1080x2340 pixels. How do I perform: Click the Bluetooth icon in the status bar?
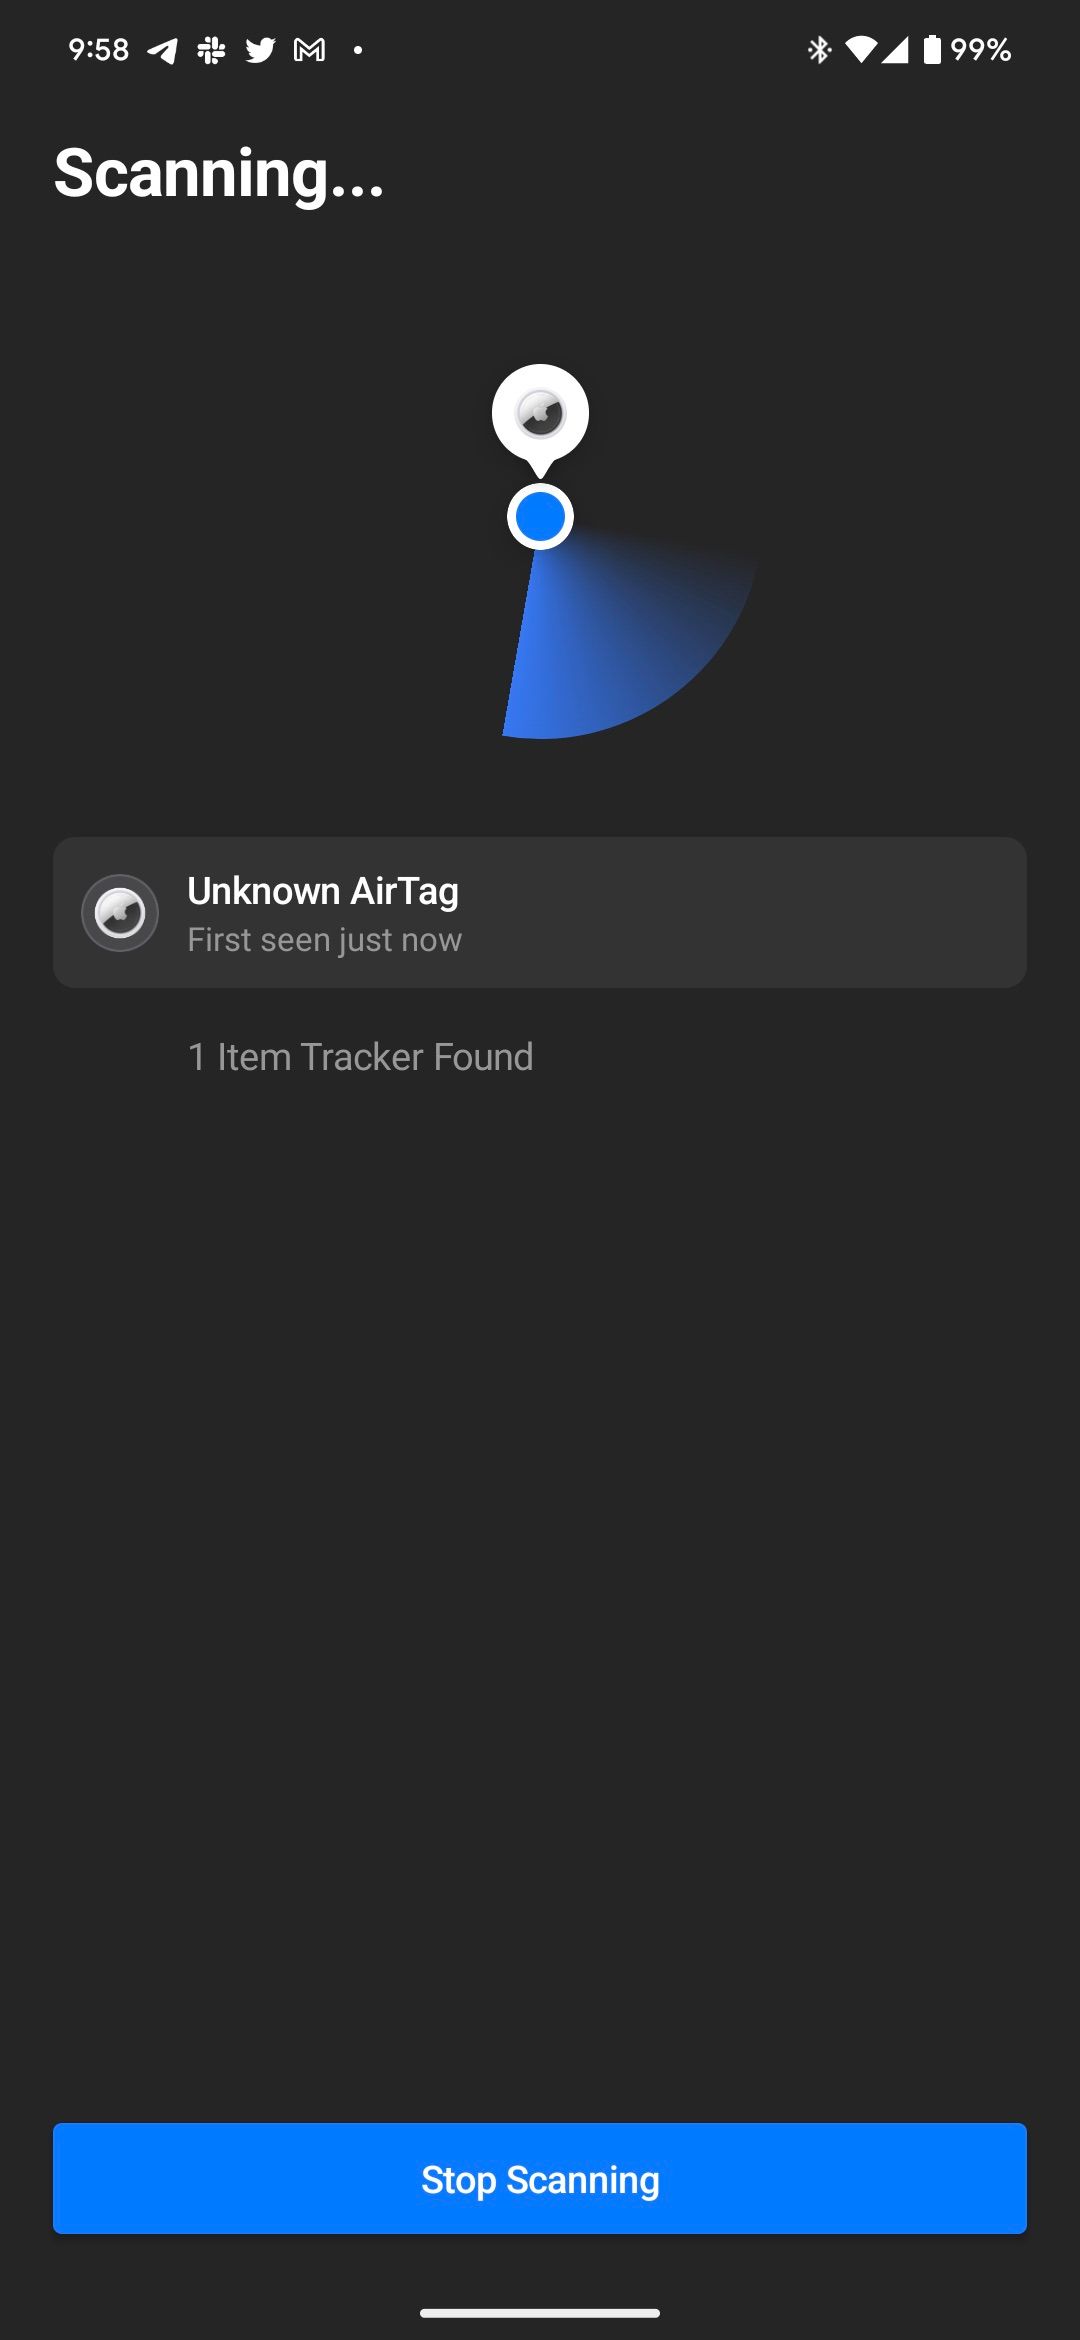click(x=820, y=49)
